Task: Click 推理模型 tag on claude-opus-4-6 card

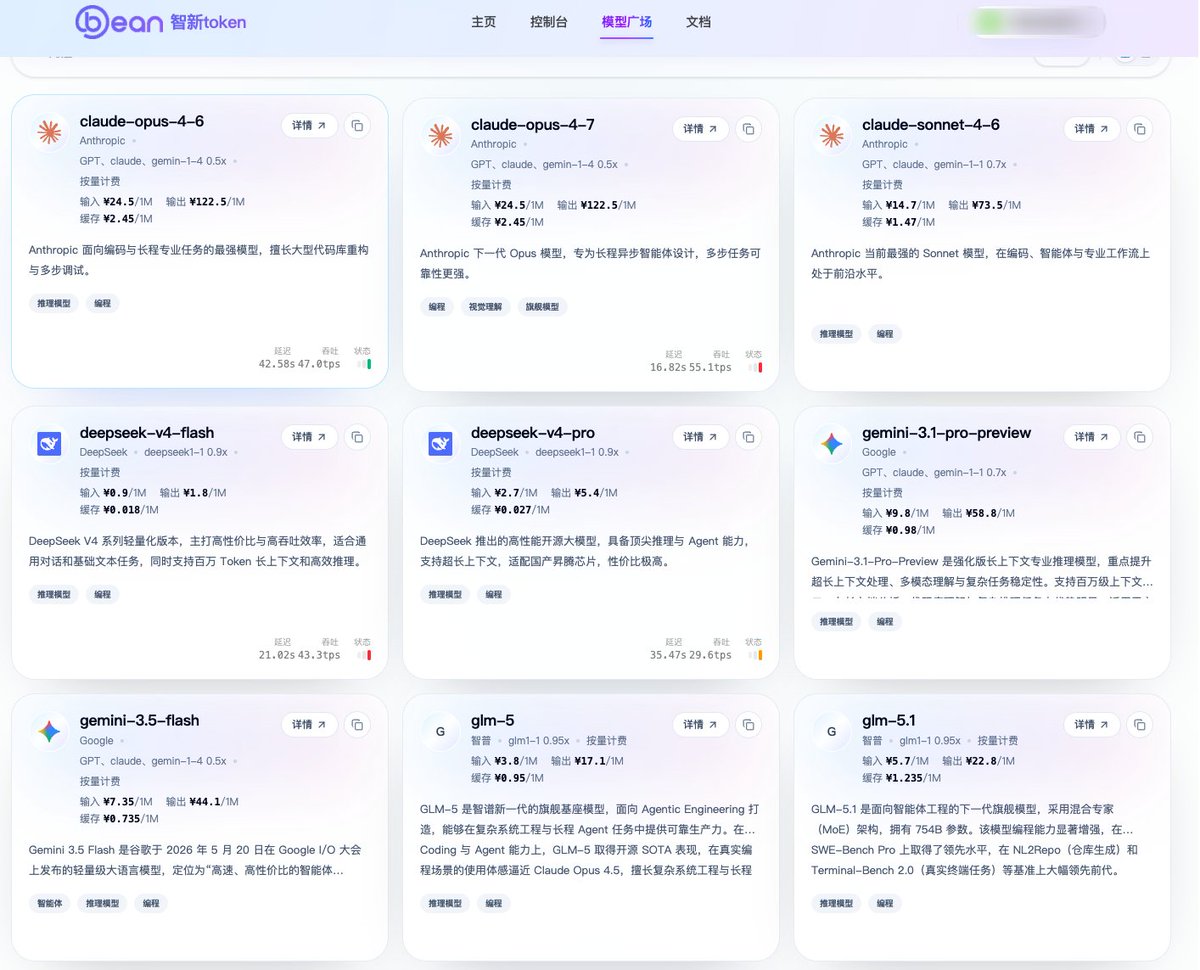Action: (x=54, y=303)
